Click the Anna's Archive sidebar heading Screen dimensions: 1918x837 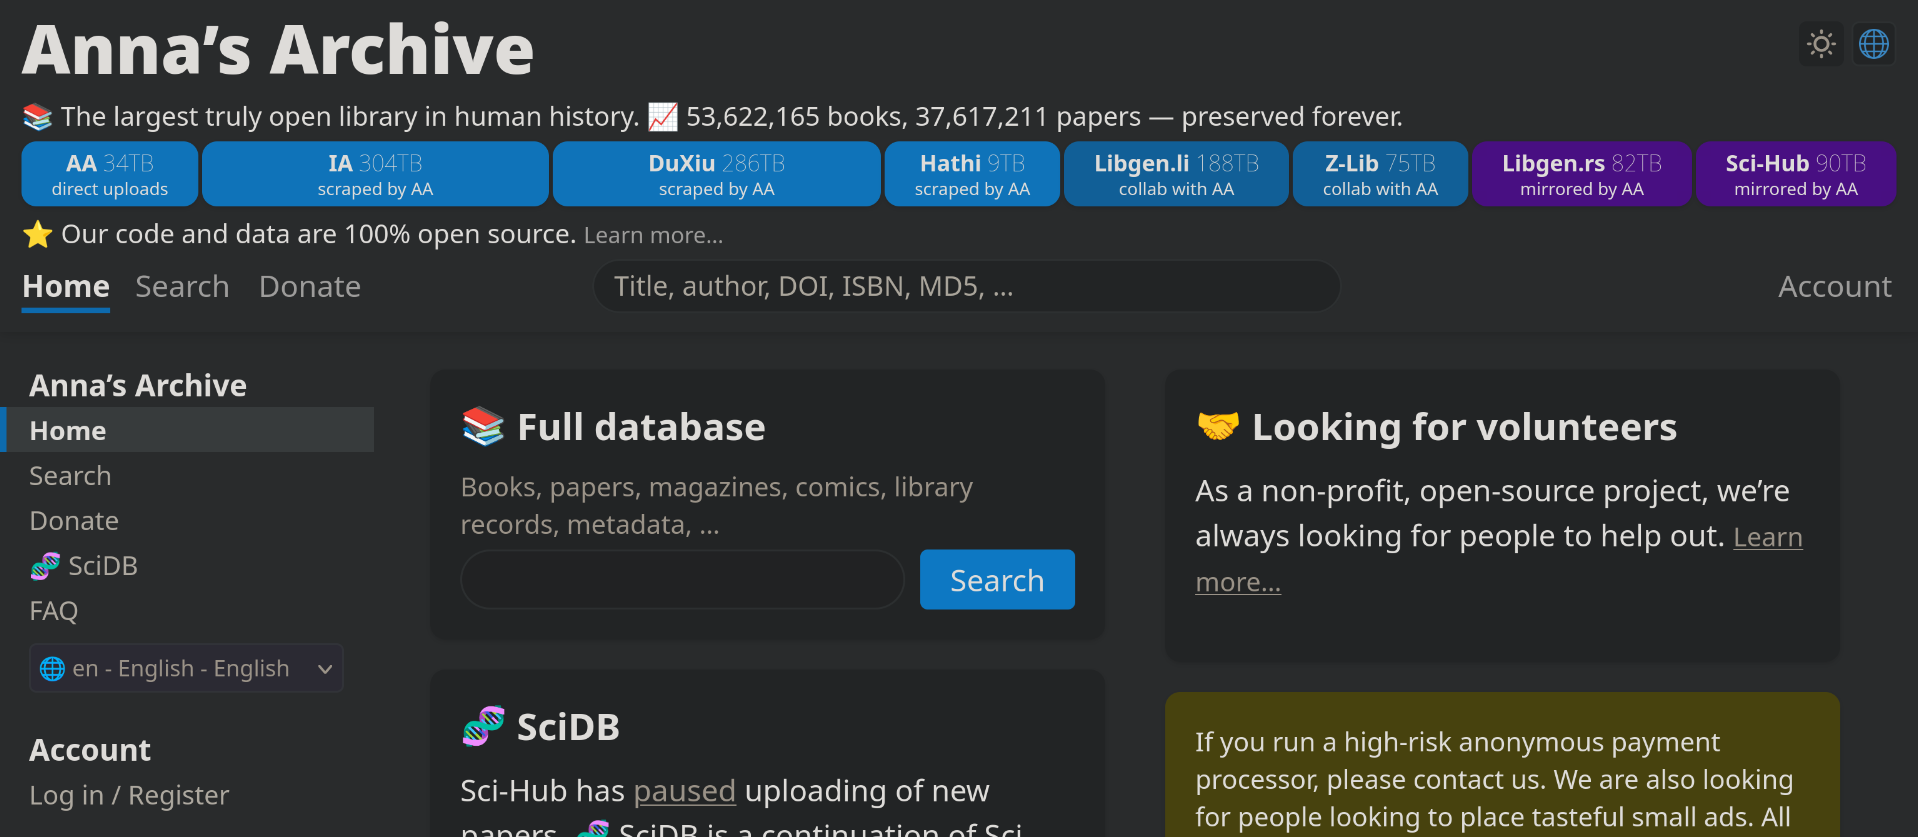point(138,385)
